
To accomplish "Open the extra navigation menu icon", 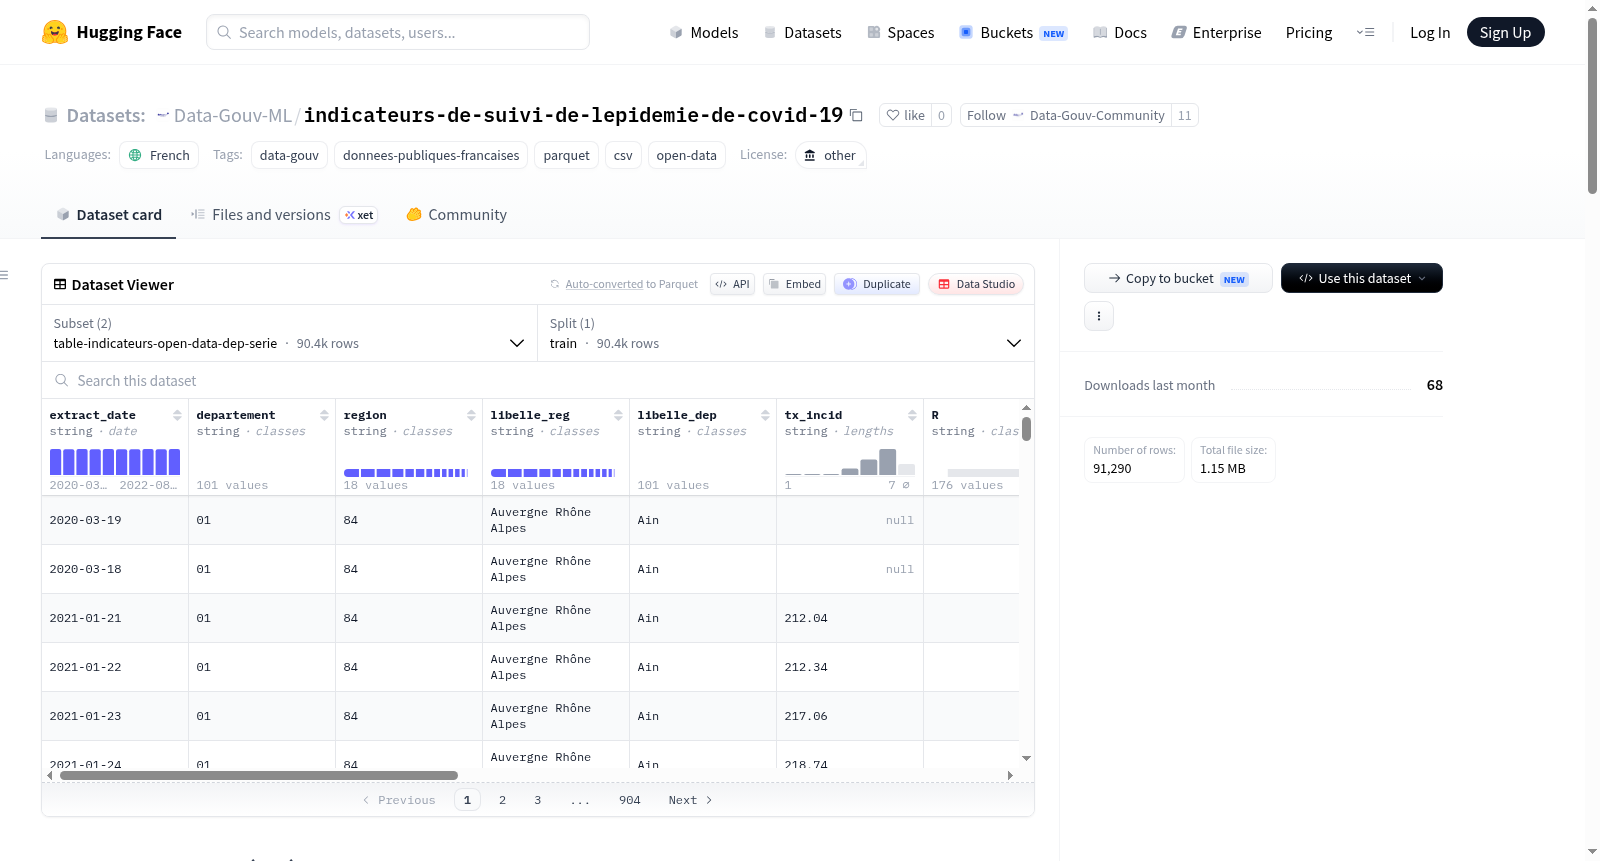I will (1365, 32).
